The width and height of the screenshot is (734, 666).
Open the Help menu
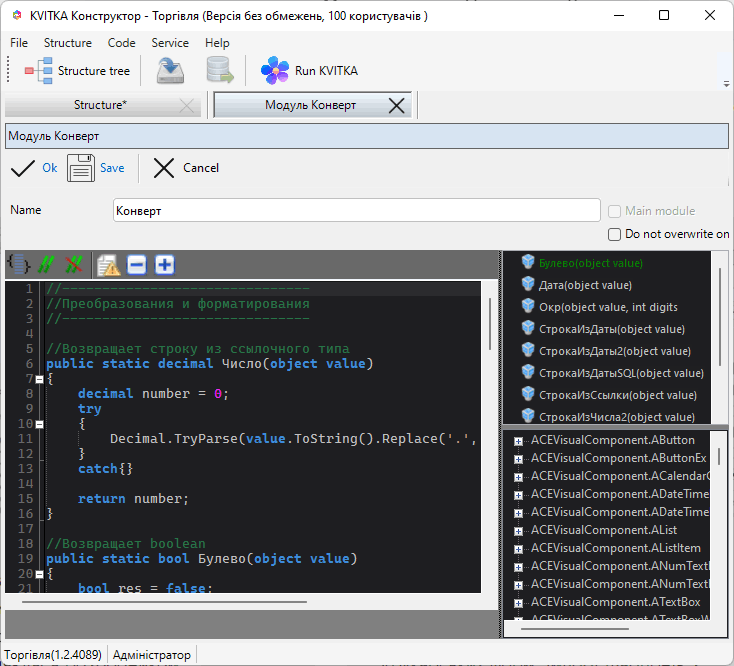coord(217,43)
